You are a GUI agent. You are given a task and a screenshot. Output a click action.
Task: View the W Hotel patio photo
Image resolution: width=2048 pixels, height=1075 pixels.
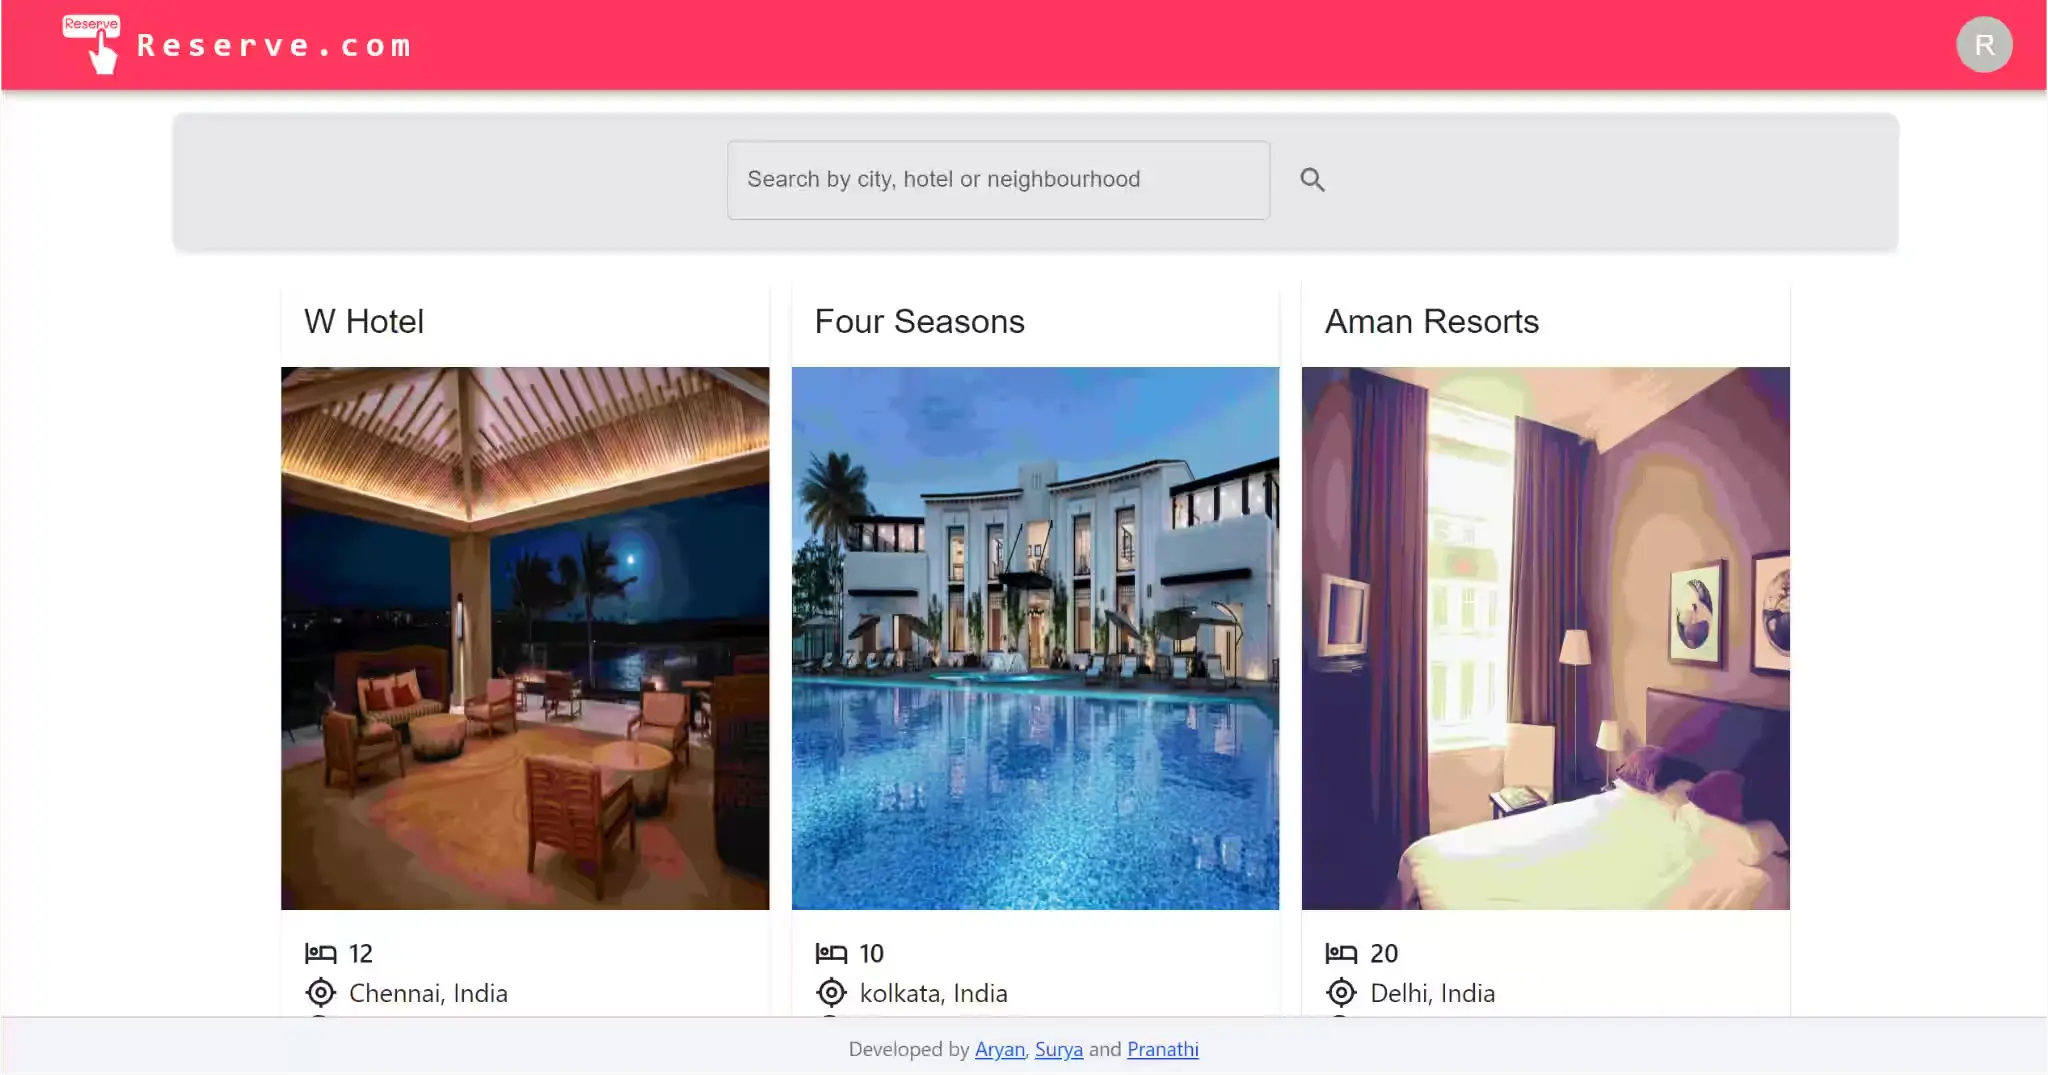point(525,638)
